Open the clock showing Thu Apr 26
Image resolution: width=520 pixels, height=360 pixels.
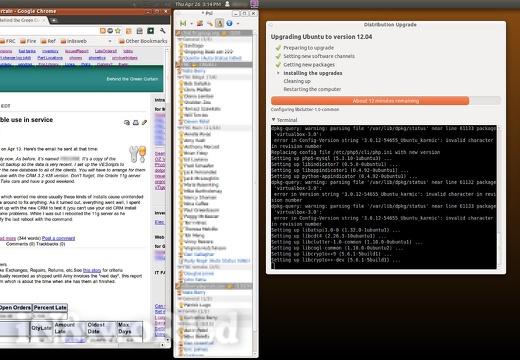click(198, 4)
